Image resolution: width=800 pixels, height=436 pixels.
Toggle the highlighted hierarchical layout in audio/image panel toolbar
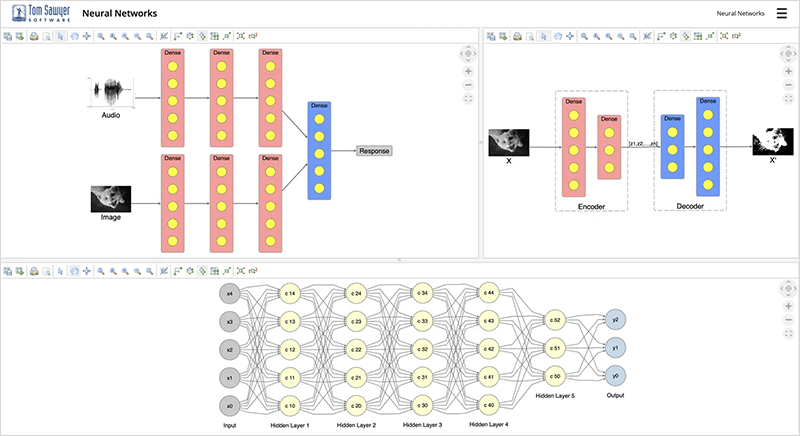202,36
